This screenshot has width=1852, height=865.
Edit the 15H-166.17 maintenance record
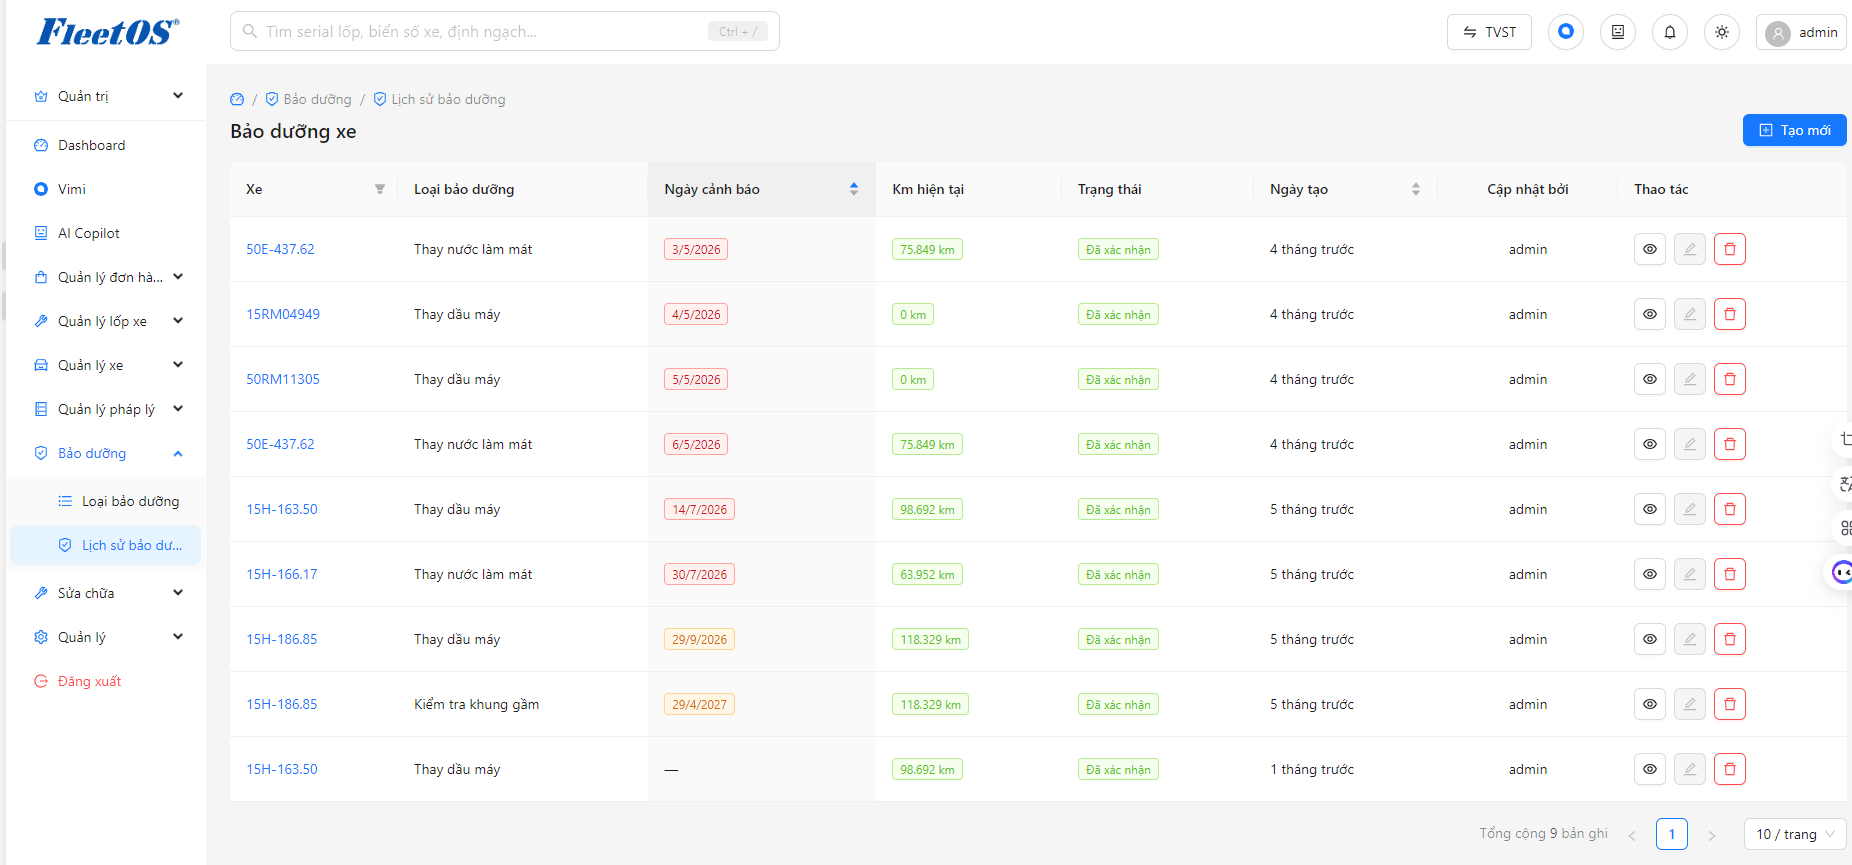[1689, 574]
